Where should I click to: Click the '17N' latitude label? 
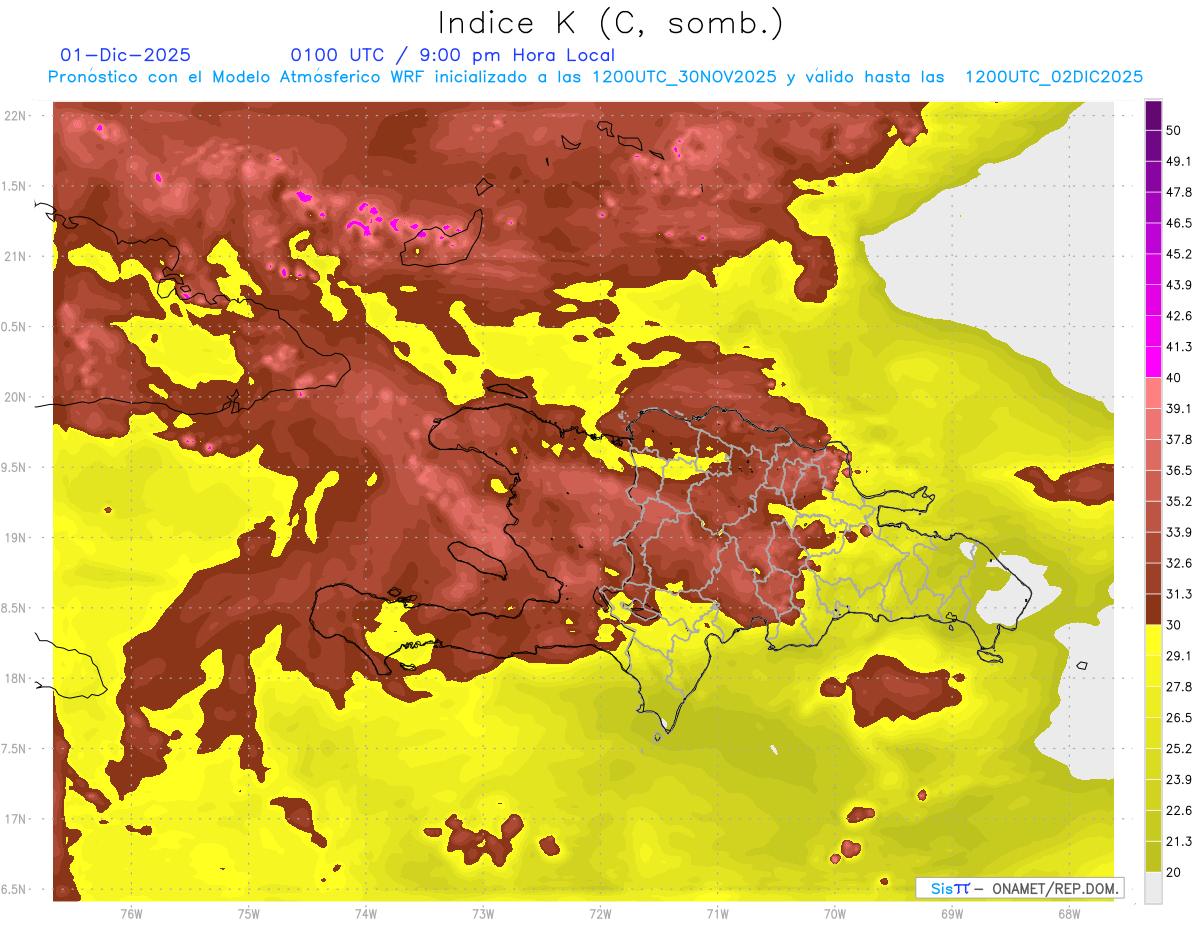(17, 819)
